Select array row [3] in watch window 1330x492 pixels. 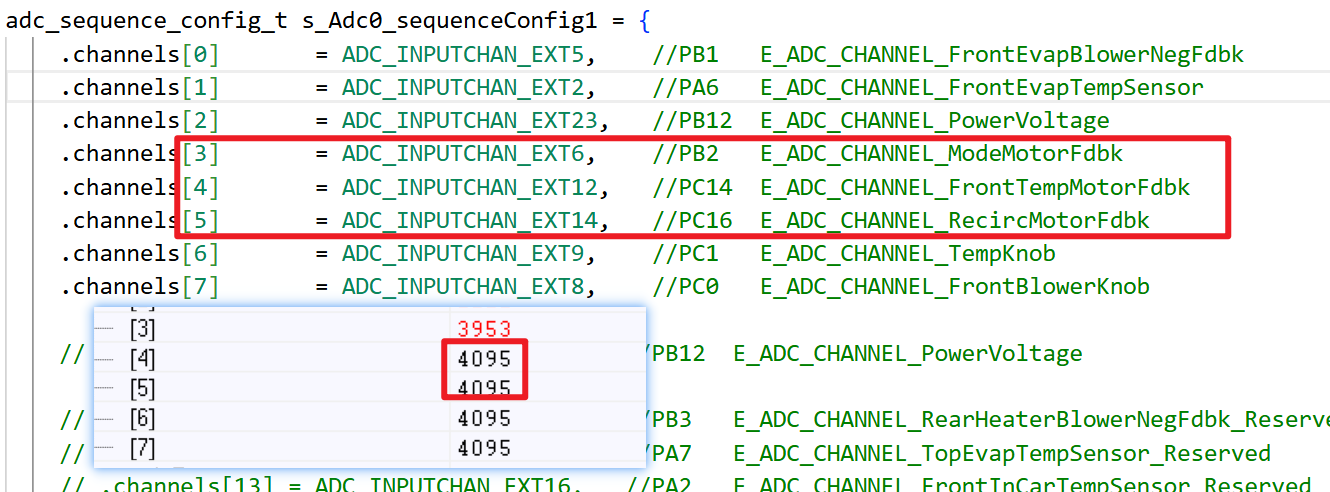click(x=369, y=327)
